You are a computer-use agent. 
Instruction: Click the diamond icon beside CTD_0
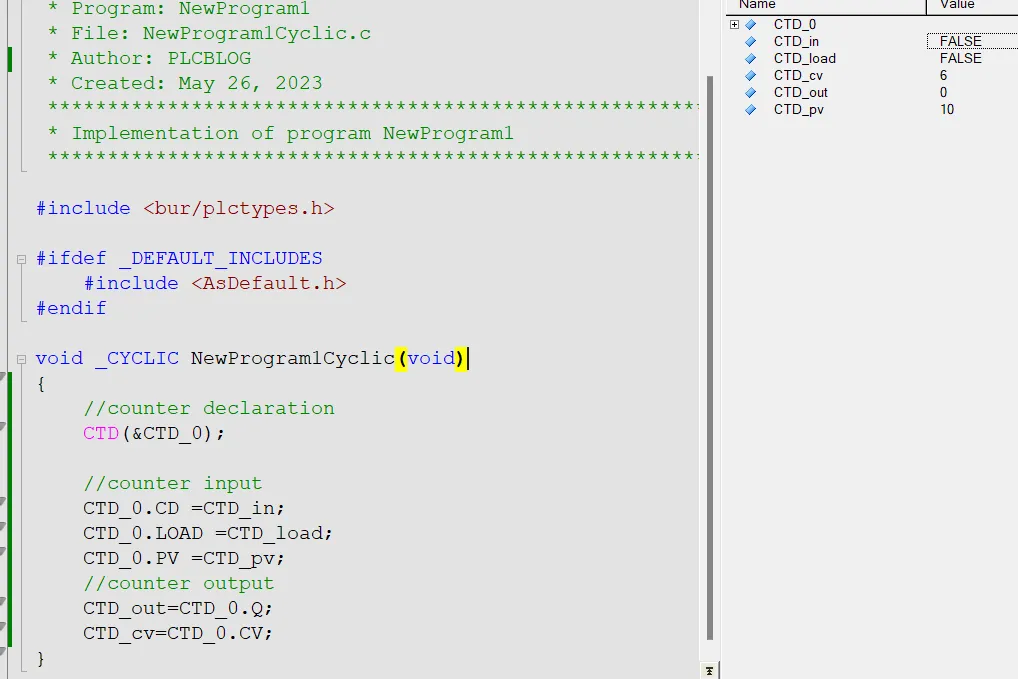pyautogui.click(x=750, y=23)
